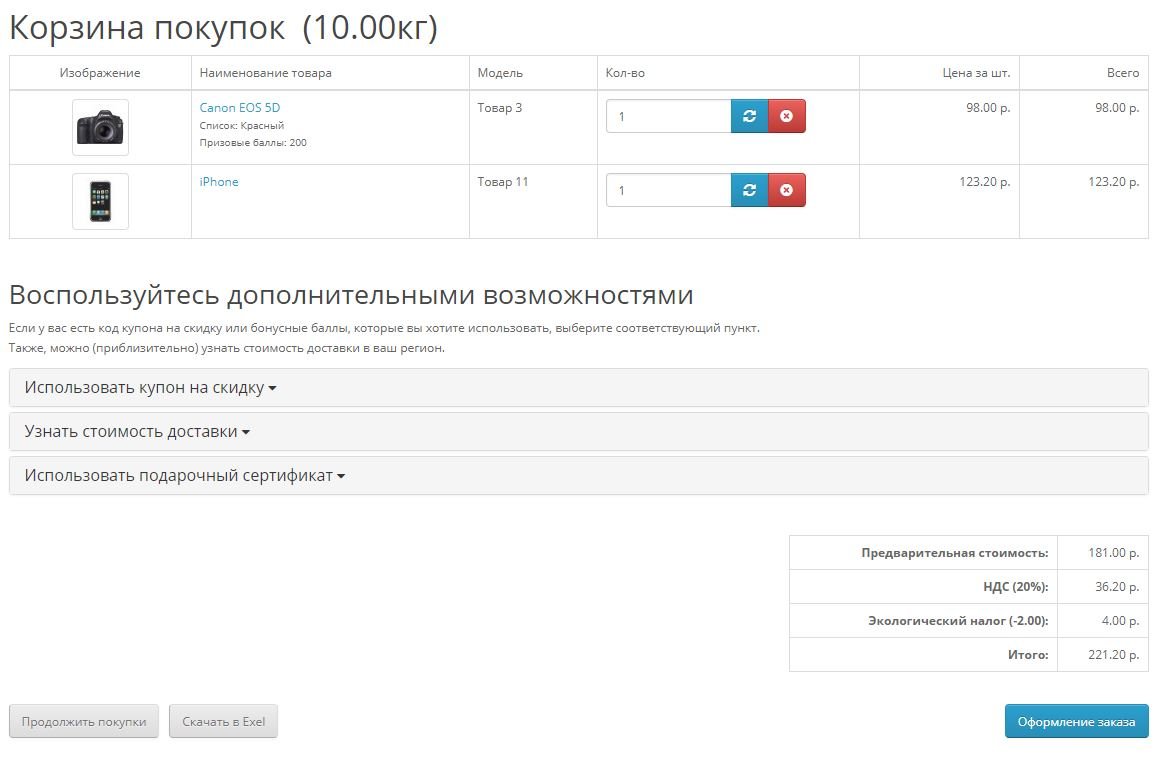Select the 'НДС (20%):' label
The image size is (1161, 776).
tap(1016, 586)
